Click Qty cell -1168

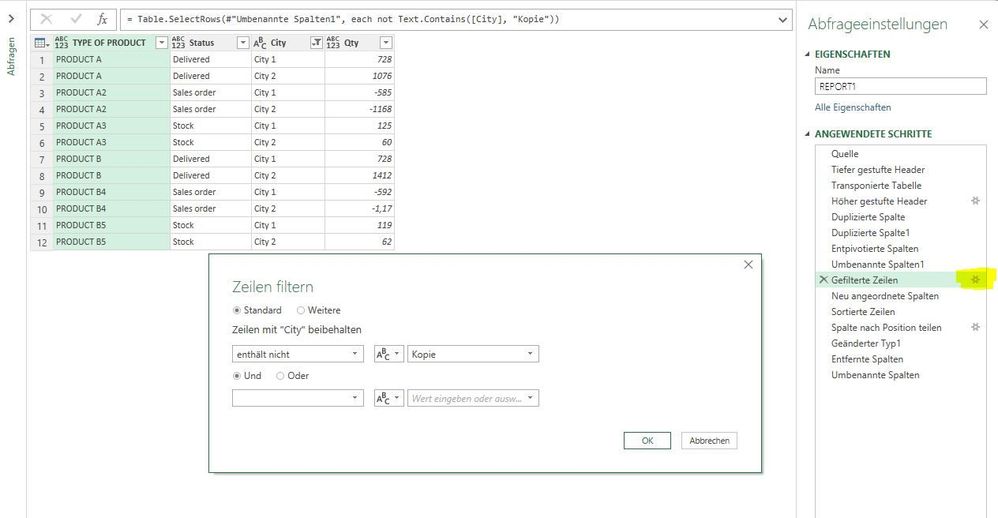tap(360, 109)
